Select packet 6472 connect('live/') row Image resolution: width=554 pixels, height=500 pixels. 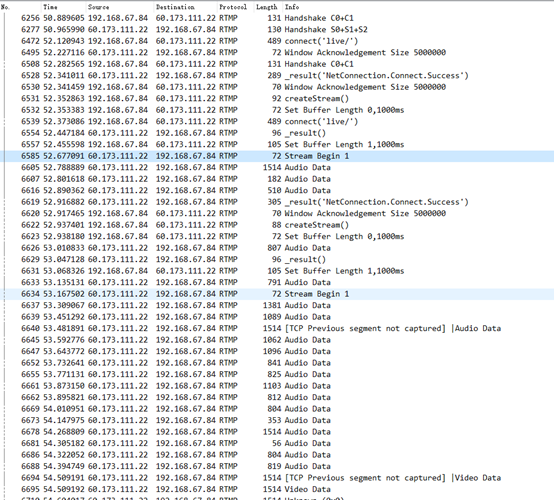coord(277,41)
